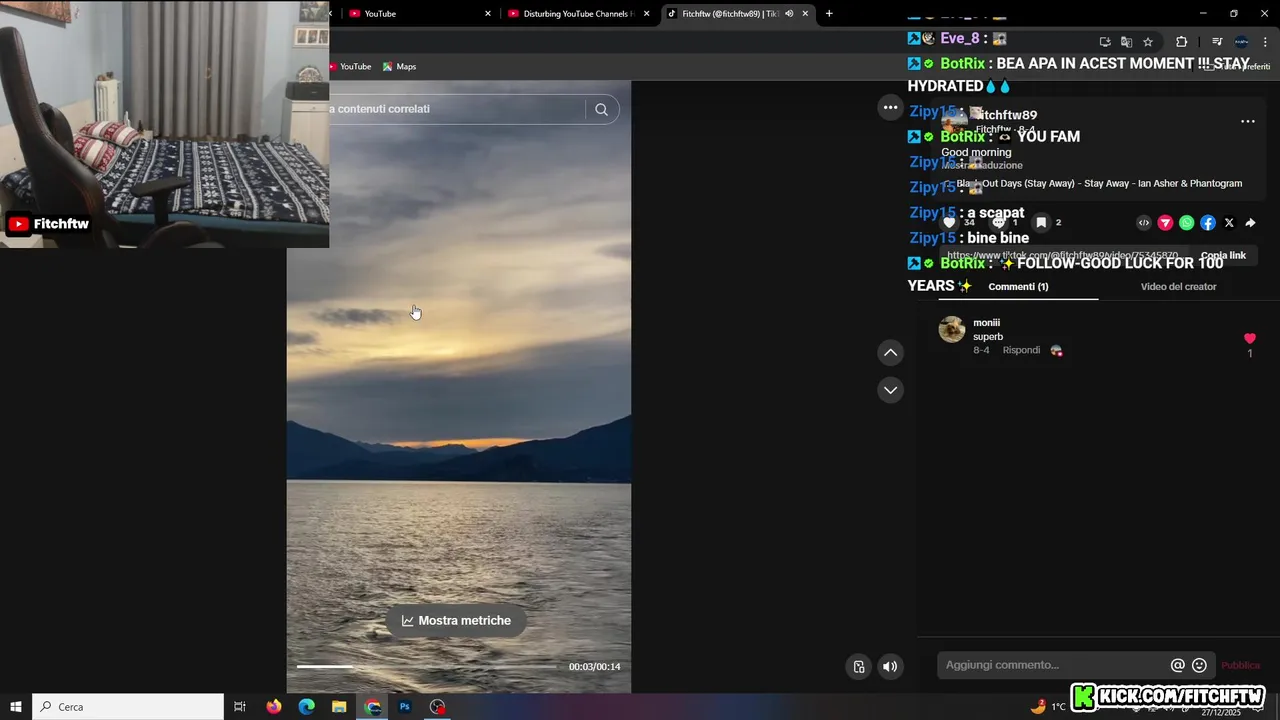The width and height of the screenshot is (1280, 720).
Task: Mute the TikTok tab via its speaker icon
Action: [789, 14]
